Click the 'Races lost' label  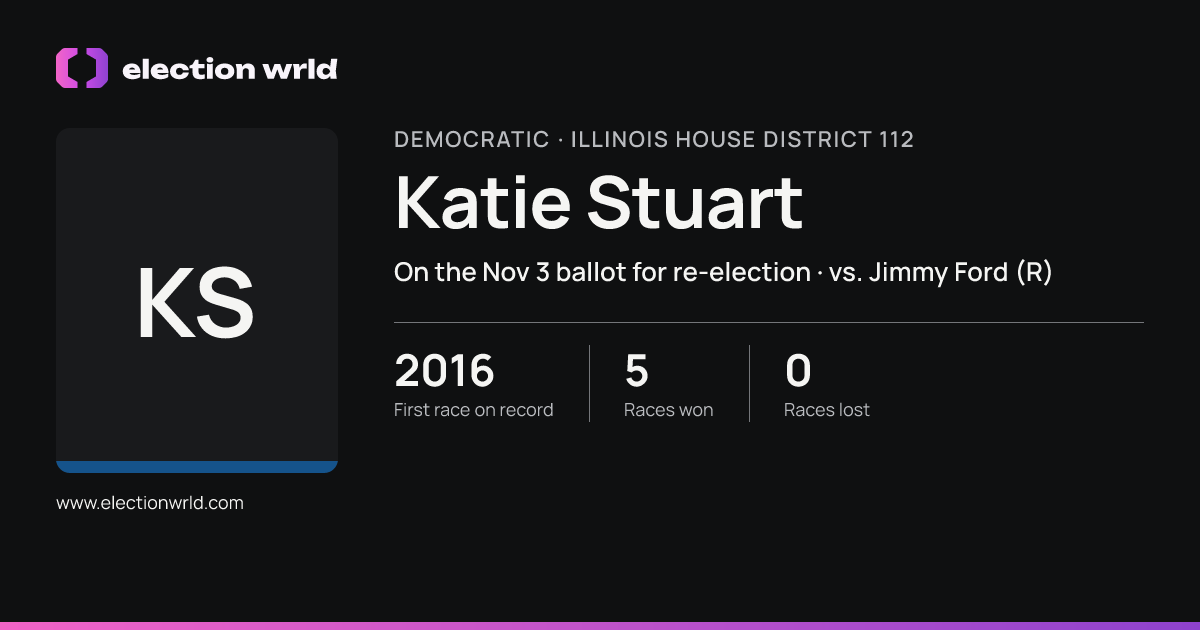[x=826, y=410]
